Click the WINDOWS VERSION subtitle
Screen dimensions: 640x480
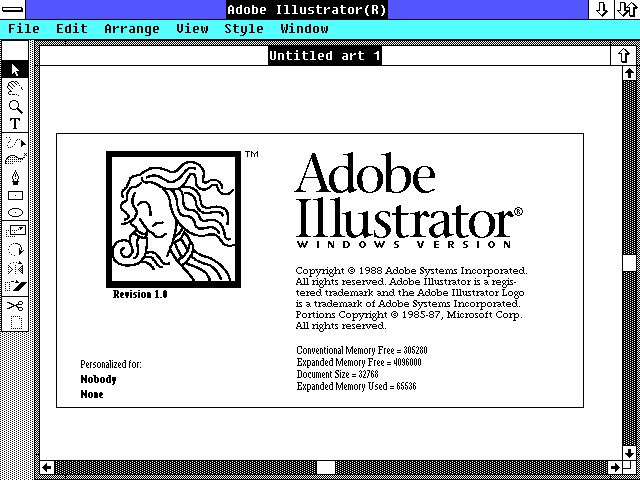[404, 244]
